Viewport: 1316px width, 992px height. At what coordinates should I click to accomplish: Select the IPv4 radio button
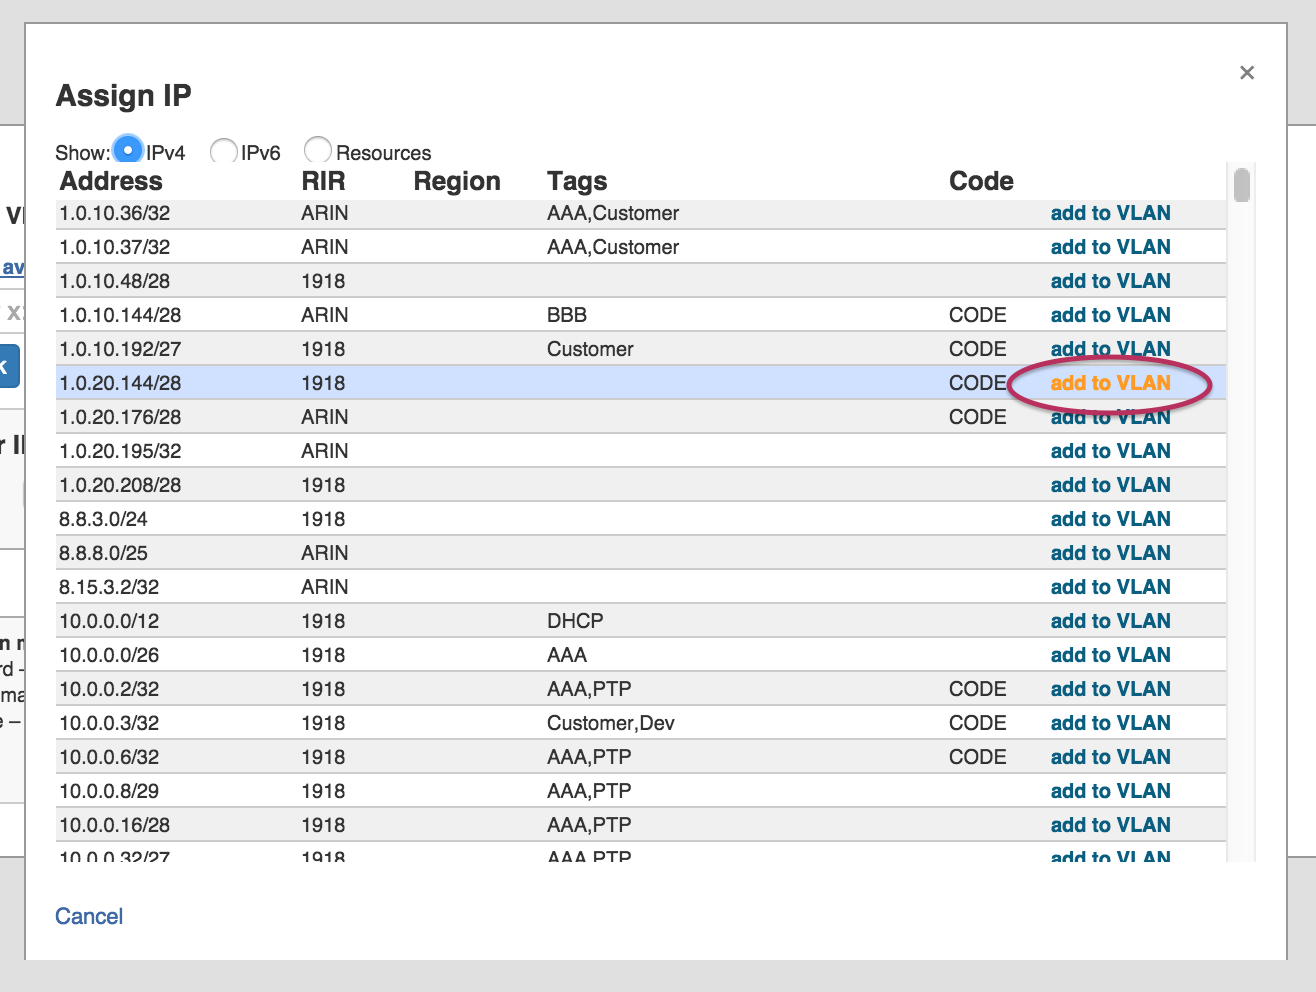pos(128,150)
